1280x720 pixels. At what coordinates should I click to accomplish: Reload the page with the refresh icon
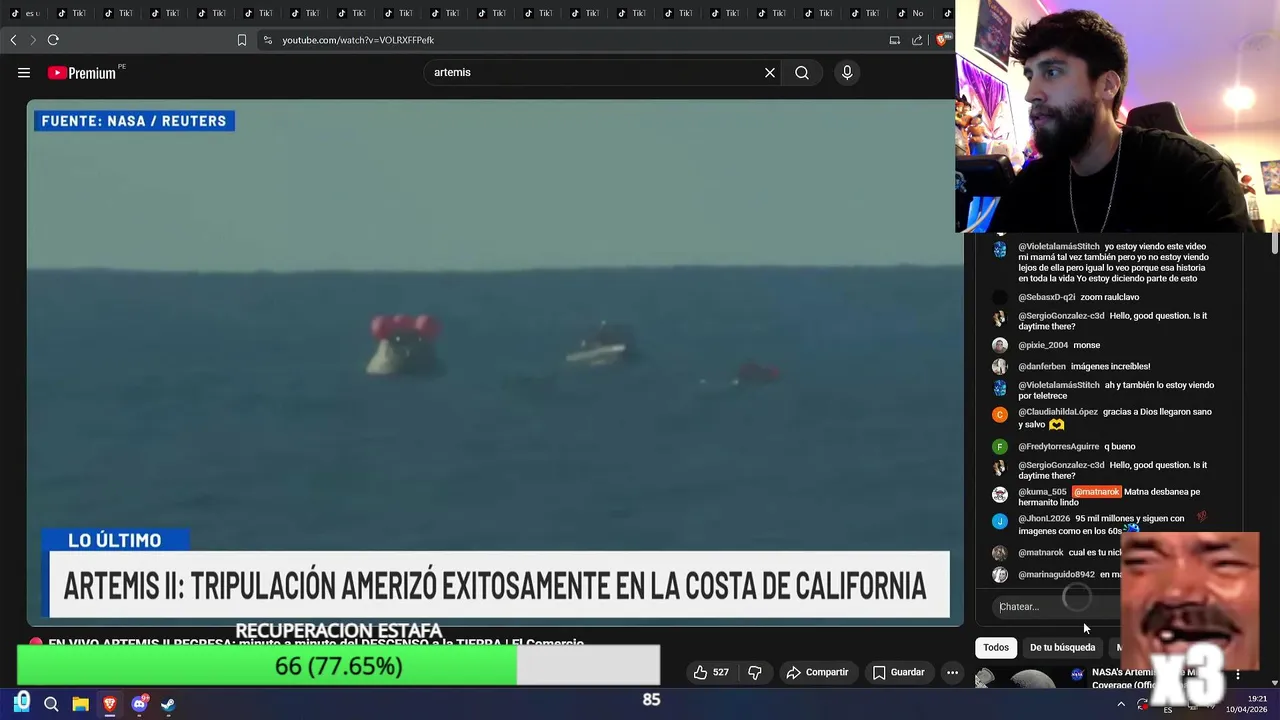click(53, 40)
